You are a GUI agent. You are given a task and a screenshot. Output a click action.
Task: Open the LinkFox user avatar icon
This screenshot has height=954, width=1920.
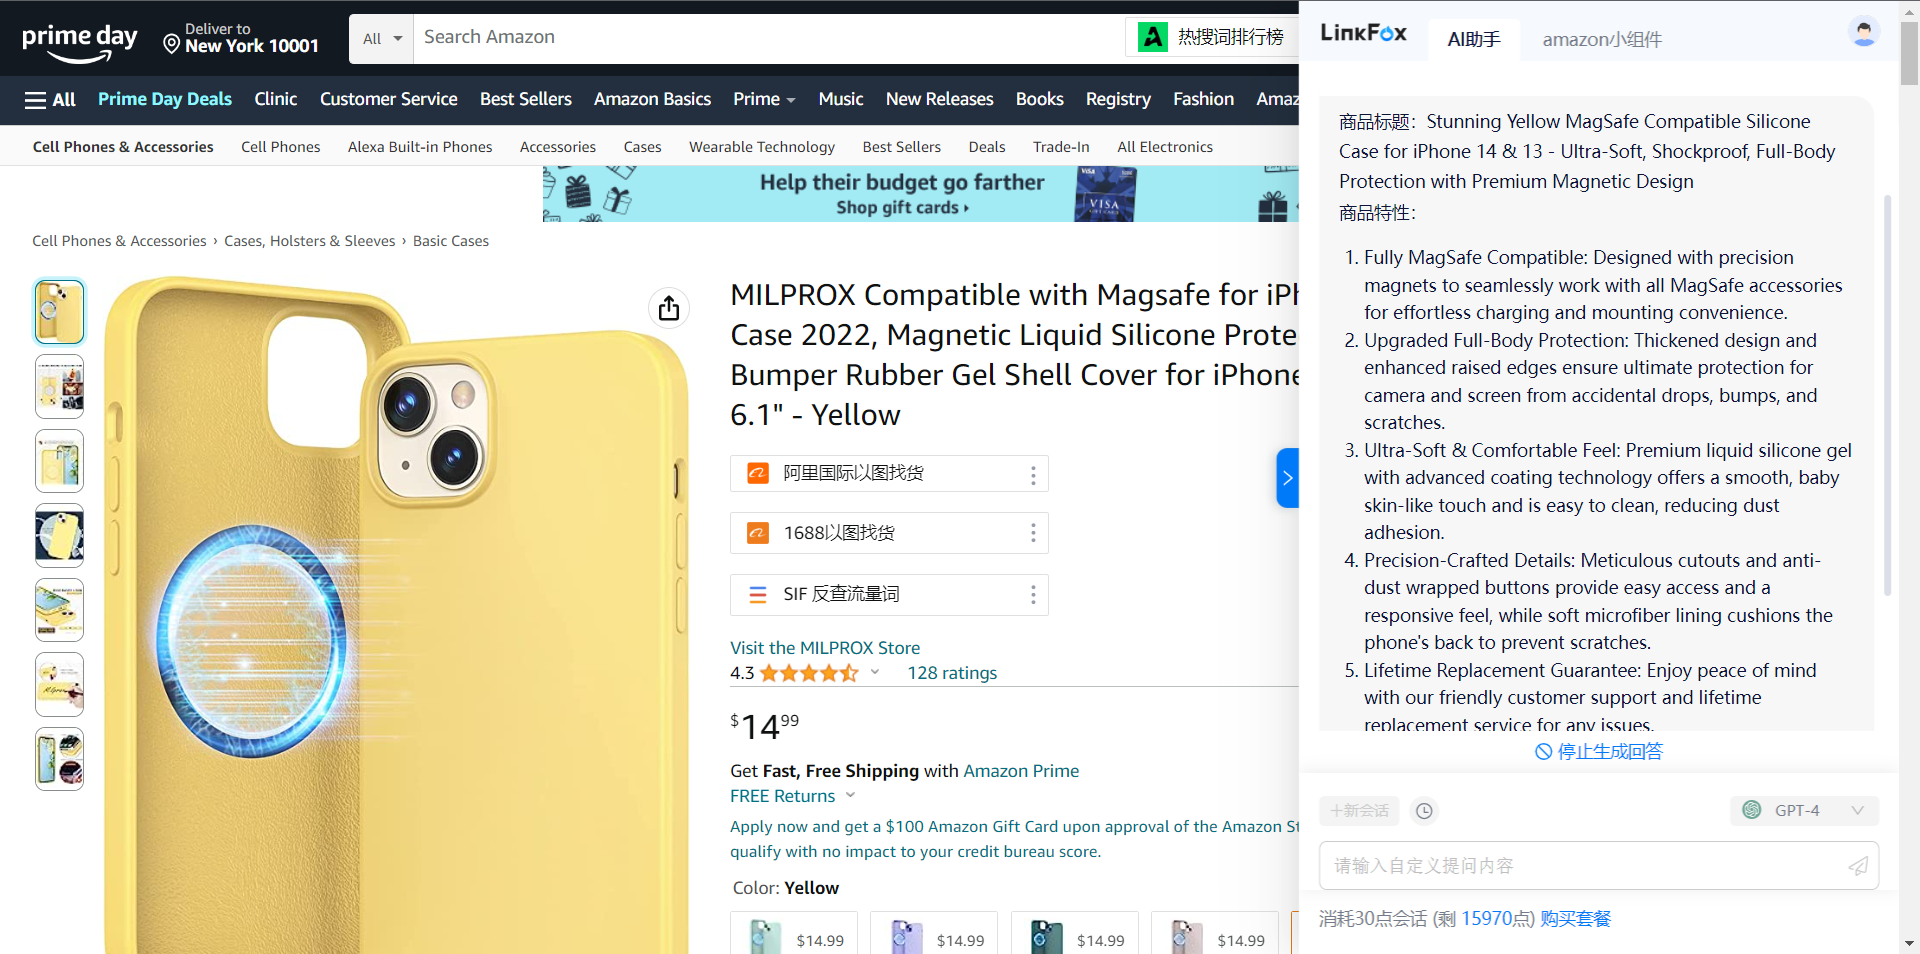(x=1863, y=33)
